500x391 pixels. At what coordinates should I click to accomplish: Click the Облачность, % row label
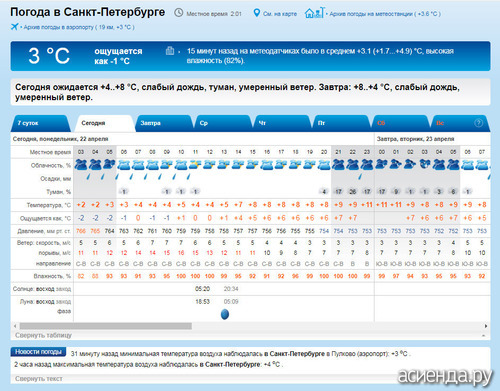point(51,165)
